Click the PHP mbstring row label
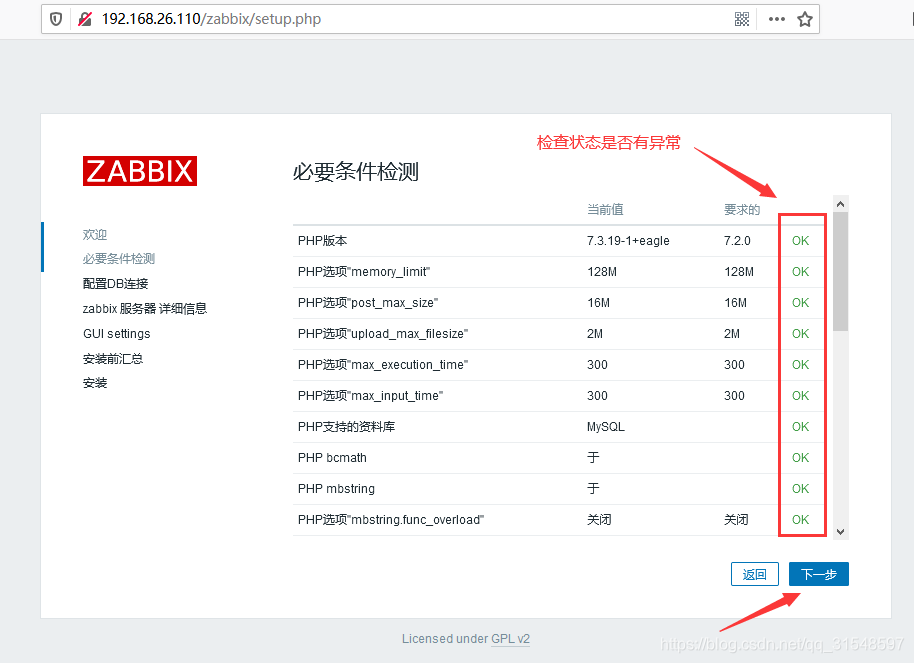 tap(336, 489)
